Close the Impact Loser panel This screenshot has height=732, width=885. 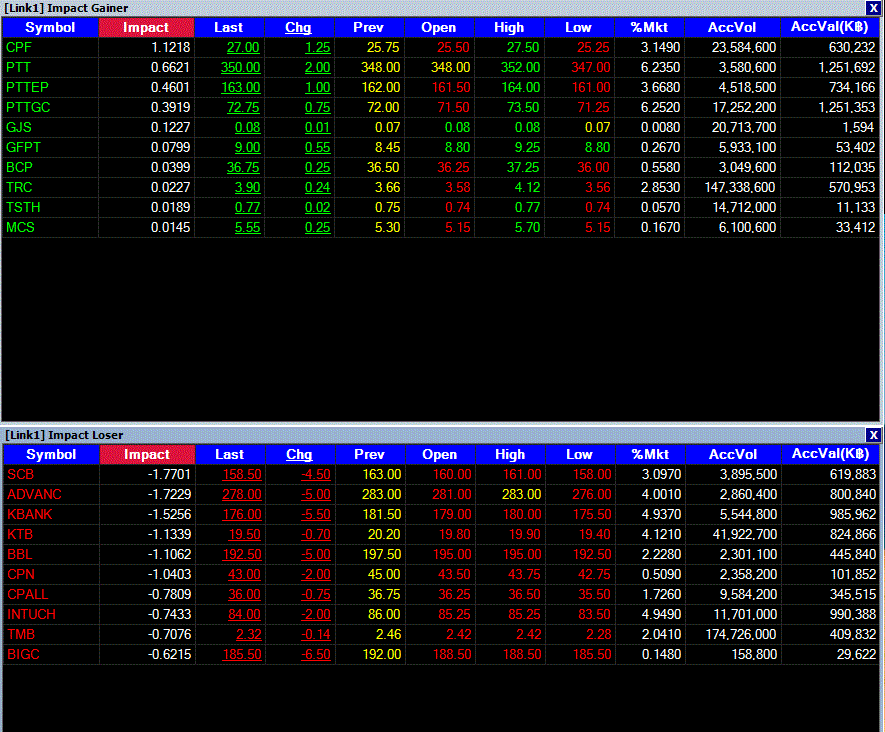[x=873, y=435]
